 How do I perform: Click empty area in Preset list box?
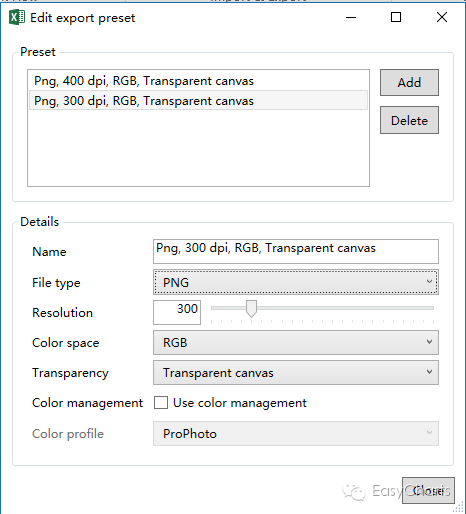198,148
